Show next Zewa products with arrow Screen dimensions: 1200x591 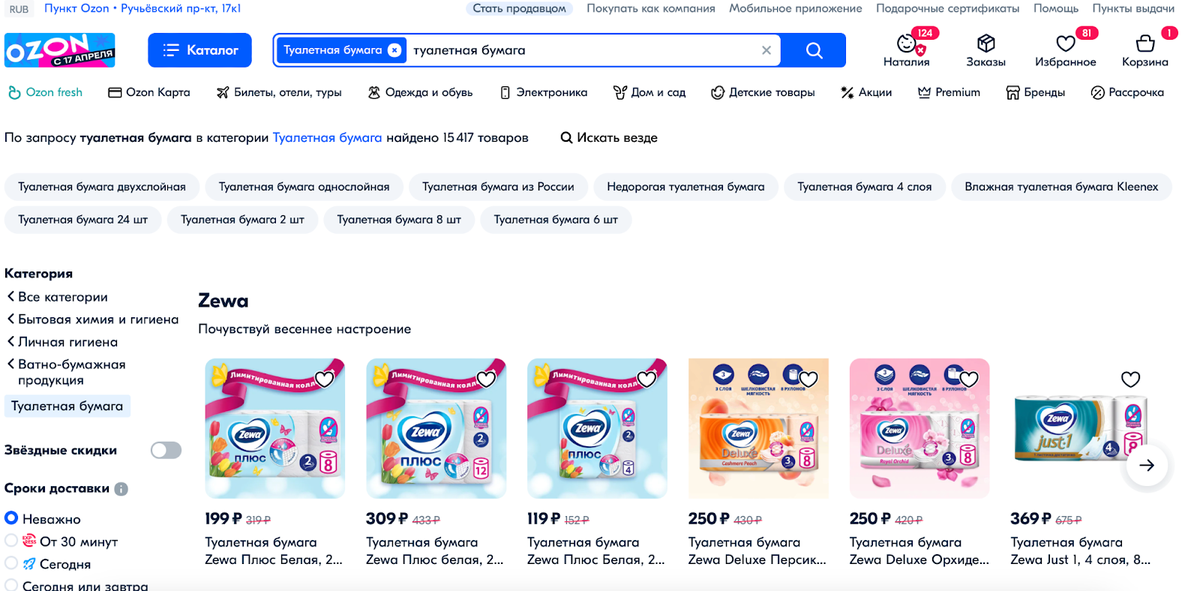[x=1147, y=465]
